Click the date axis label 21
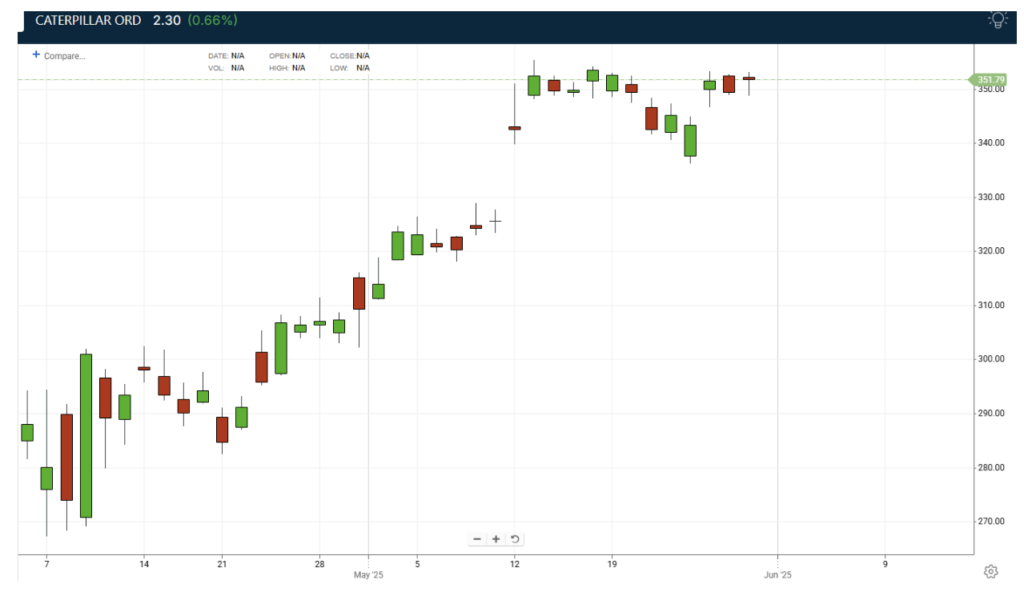1024x600 pixels. 222,564
